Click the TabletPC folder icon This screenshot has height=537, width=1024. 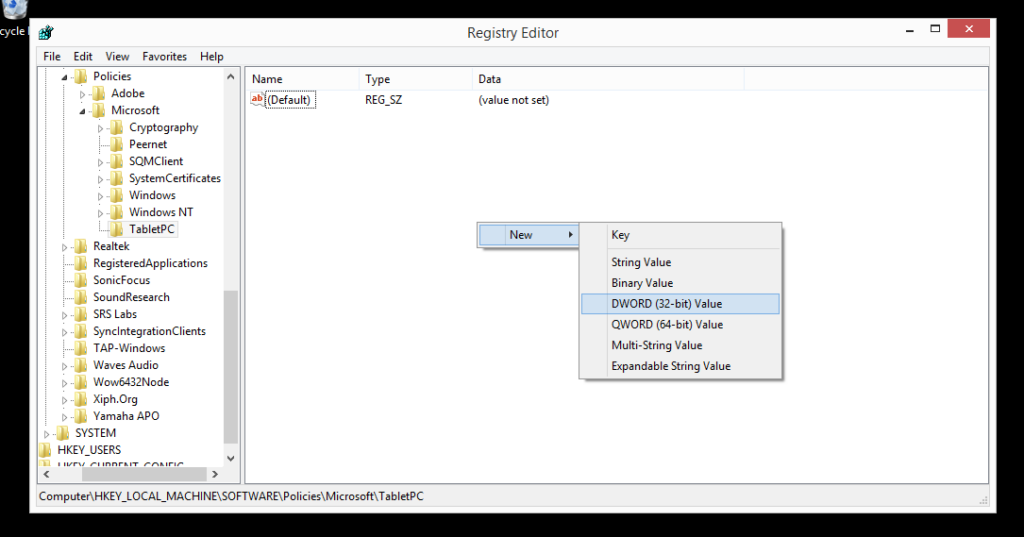(117, 229)
